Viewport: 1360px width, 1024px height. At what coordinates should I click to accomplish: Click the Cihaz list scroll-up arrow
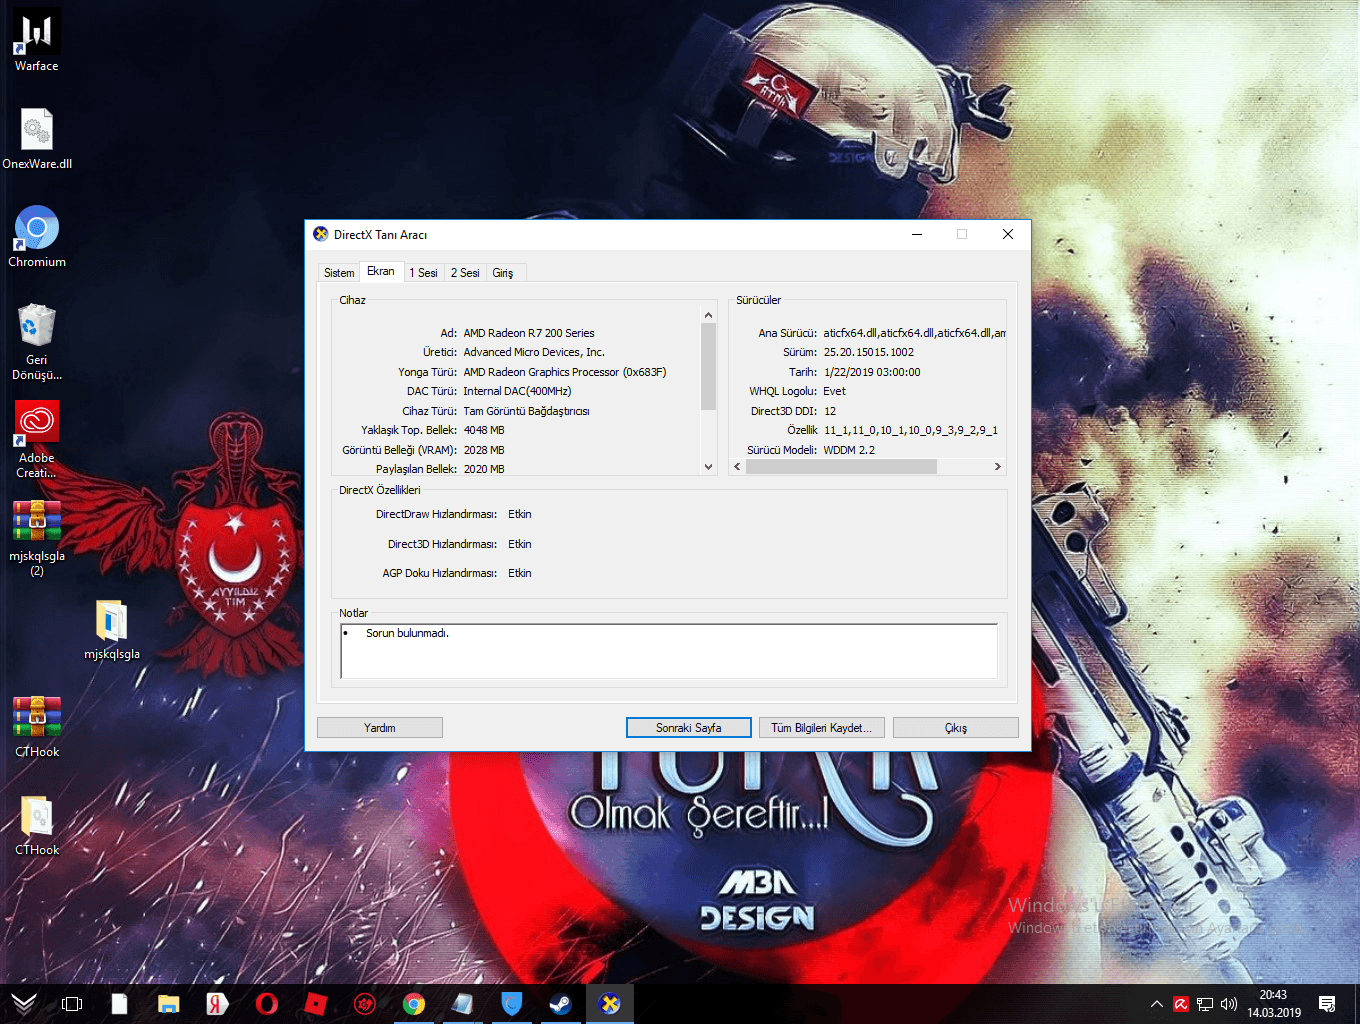click(709, 315)
